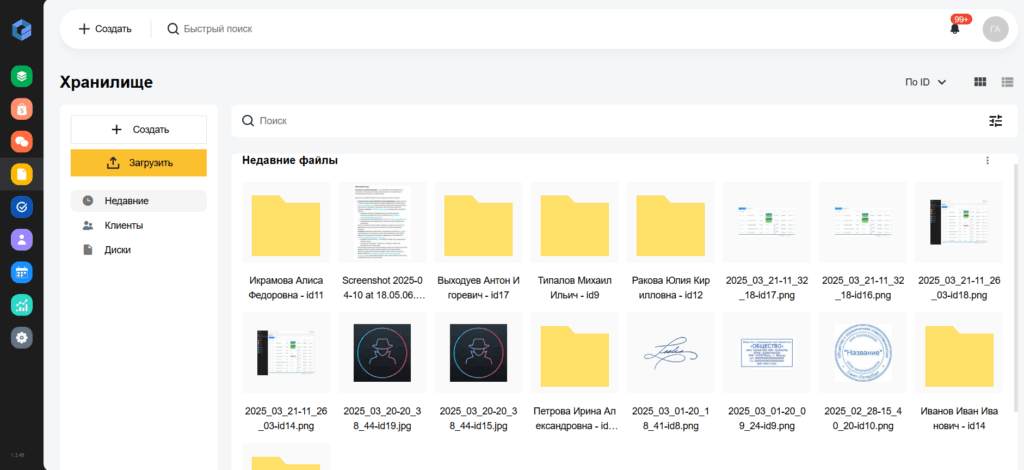Open the gray settings gear sidebar icon
This screenshot has width=1024, height=470.
22,337
